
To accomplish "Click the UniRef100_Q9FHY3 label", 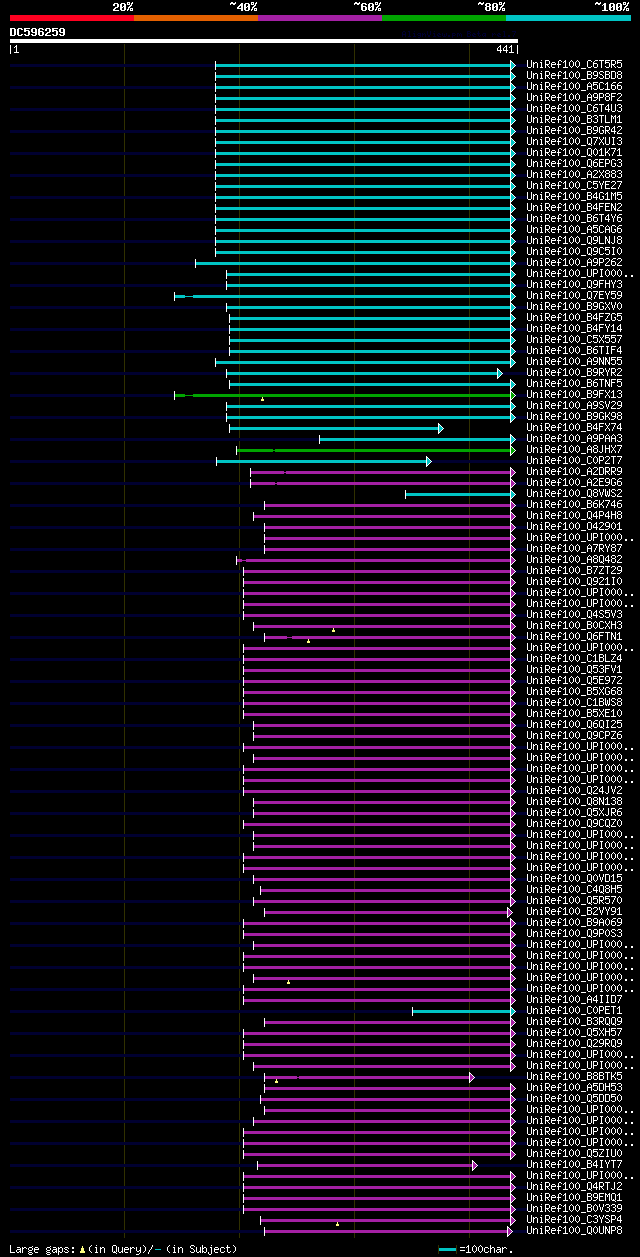I will 574,284.
